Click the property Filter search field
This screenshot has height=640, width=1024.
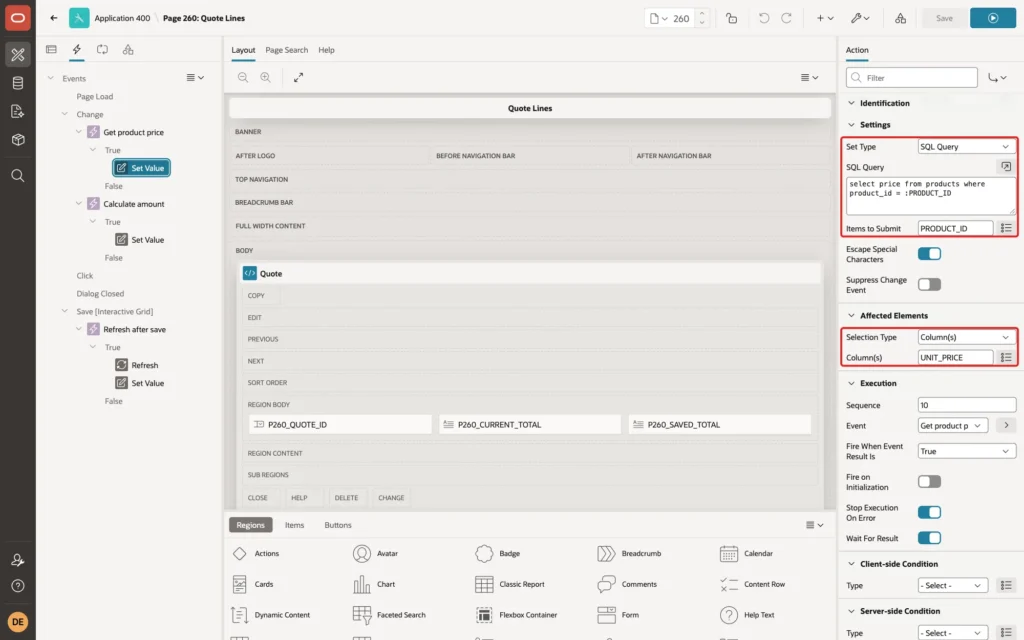(912, 78)
